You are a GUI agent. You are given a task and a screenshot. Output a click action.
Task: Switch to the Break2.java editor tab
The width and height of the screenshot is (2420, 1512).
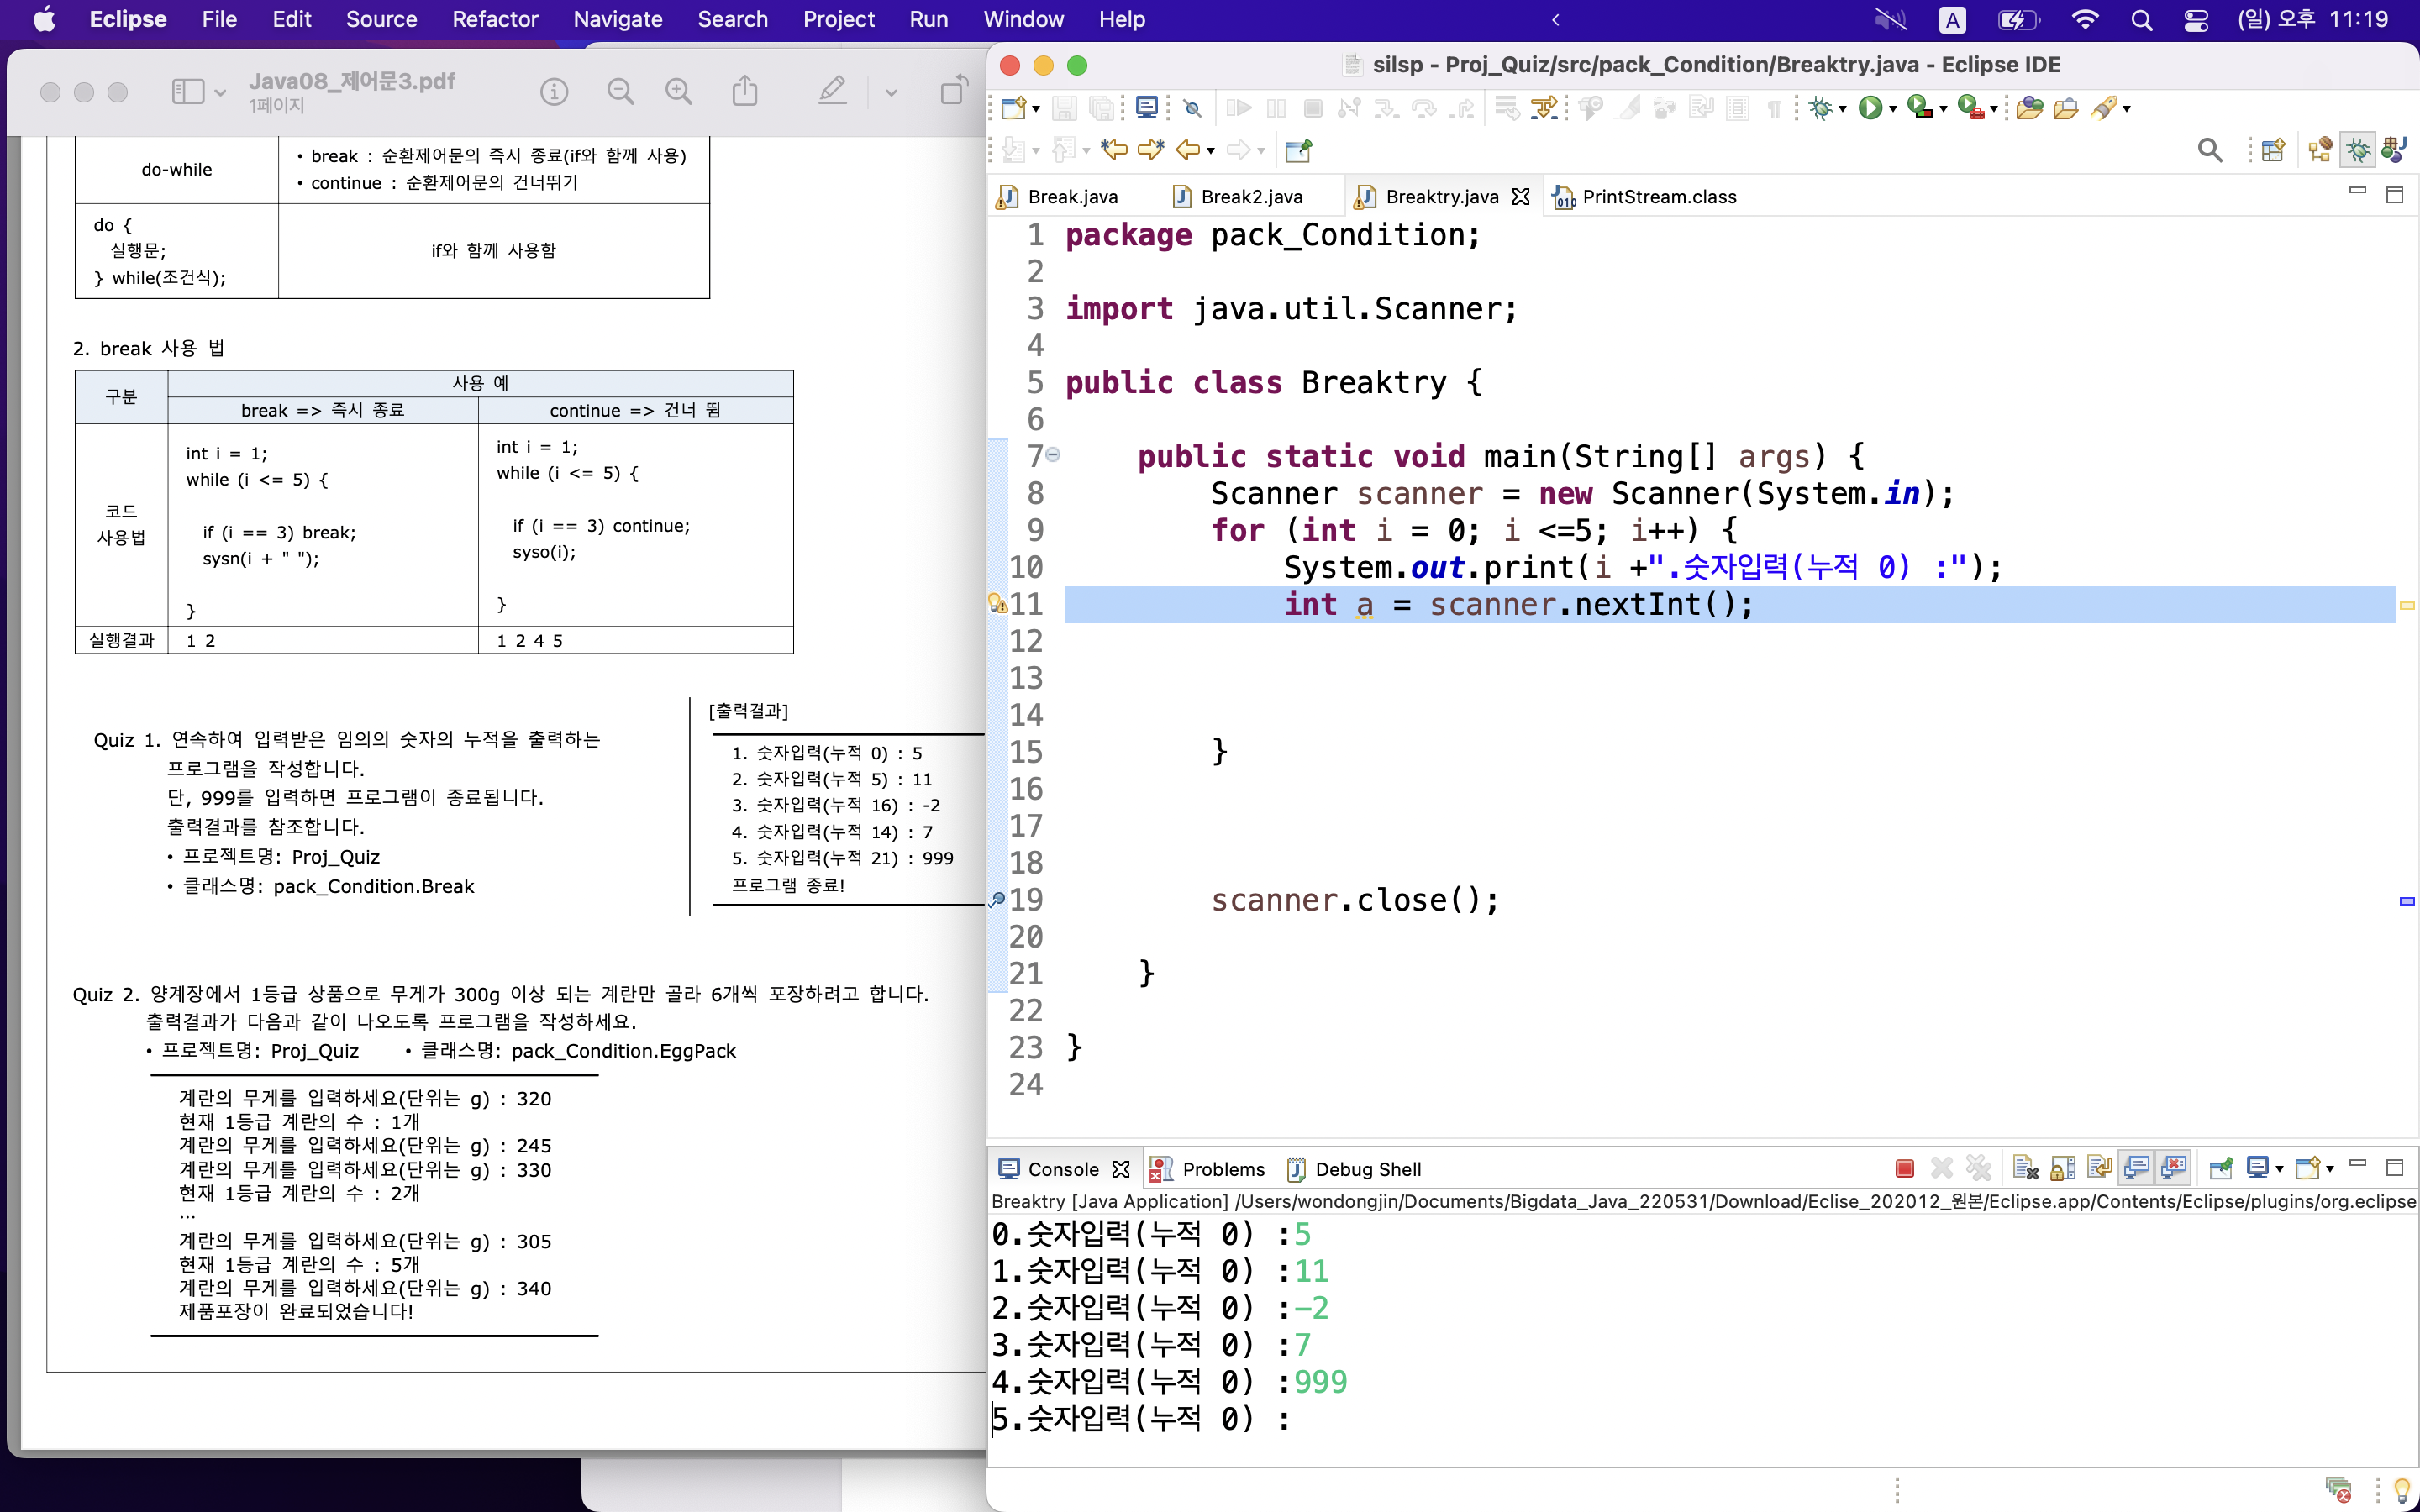1250,197
